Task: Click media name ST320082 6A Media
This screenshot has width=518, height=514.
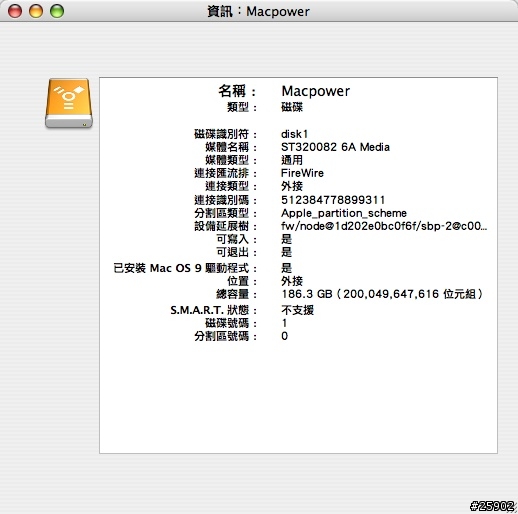Action: click(x=335, y=147)
